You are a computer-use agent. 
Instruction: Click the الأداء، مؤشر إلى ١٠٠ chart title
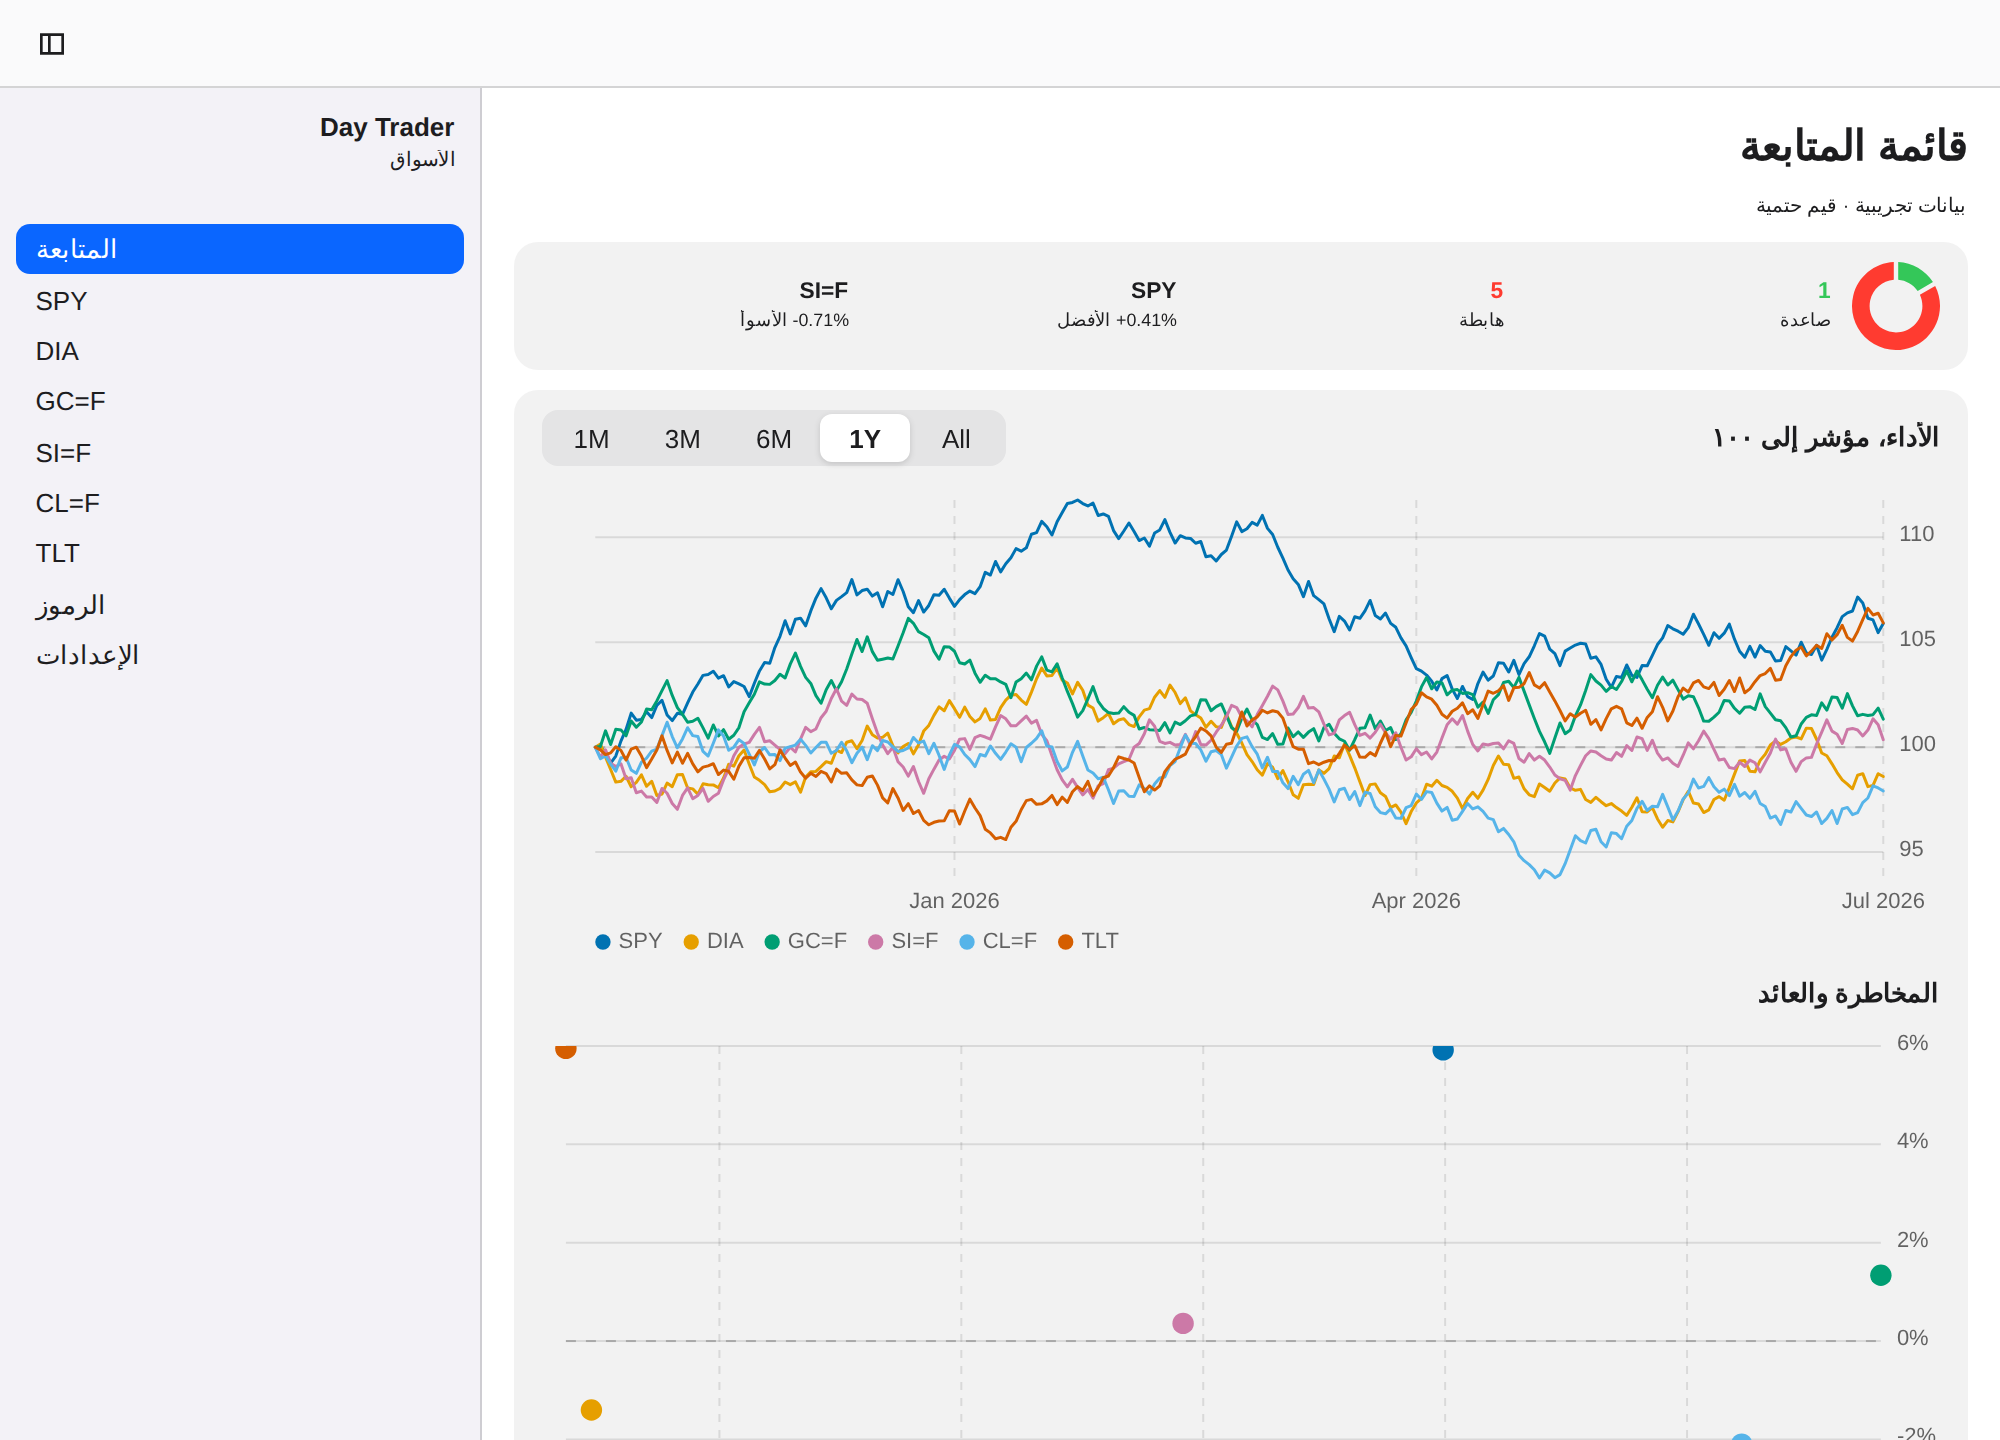tap(1825, 438)
